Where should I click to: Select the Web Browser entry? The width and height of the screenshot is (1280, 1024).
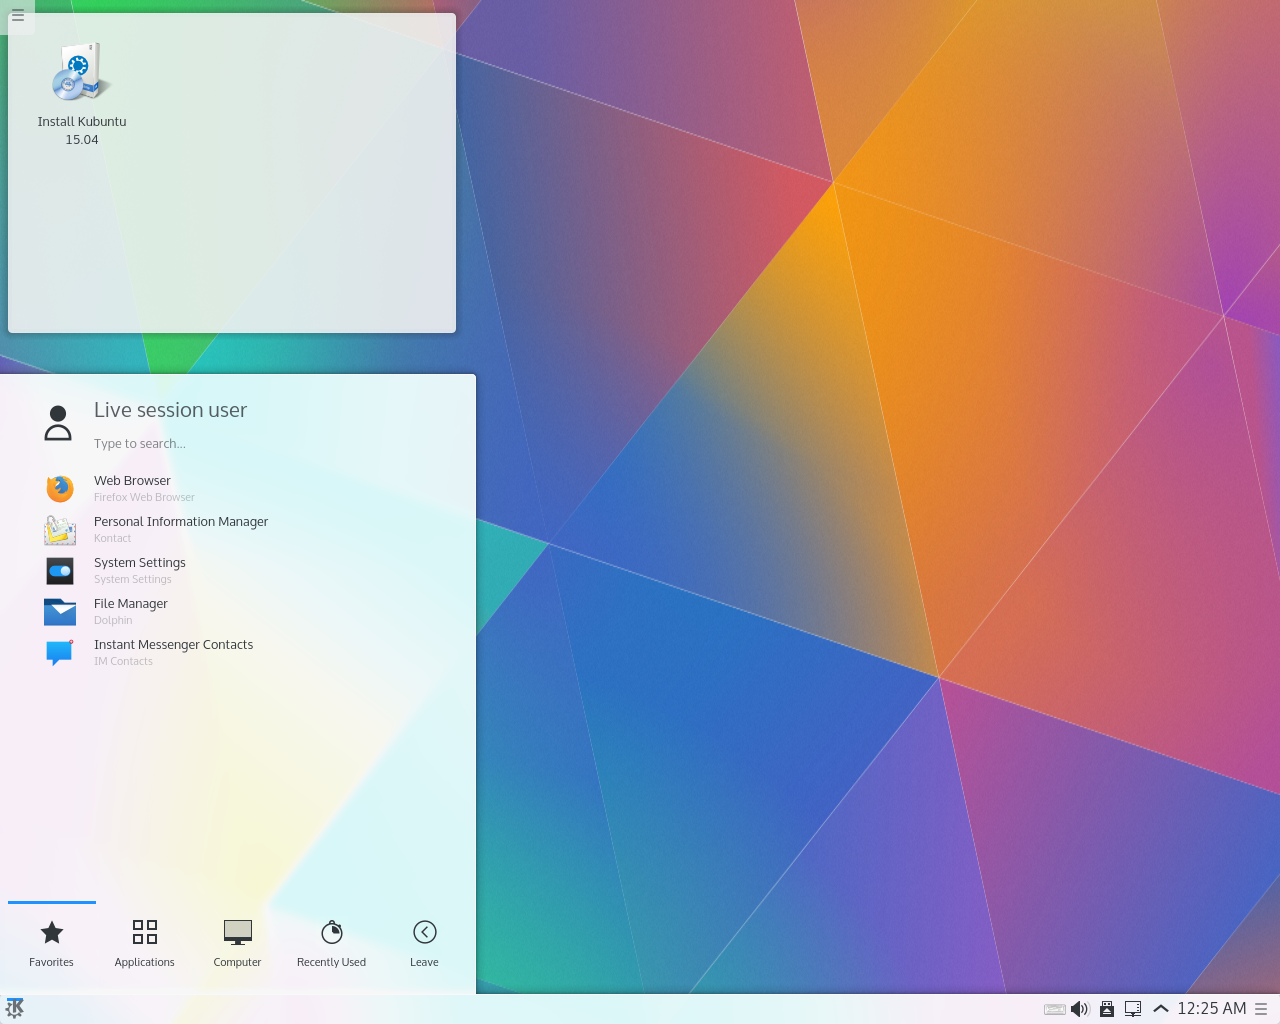pyautogui.click(x=240, y=488)
